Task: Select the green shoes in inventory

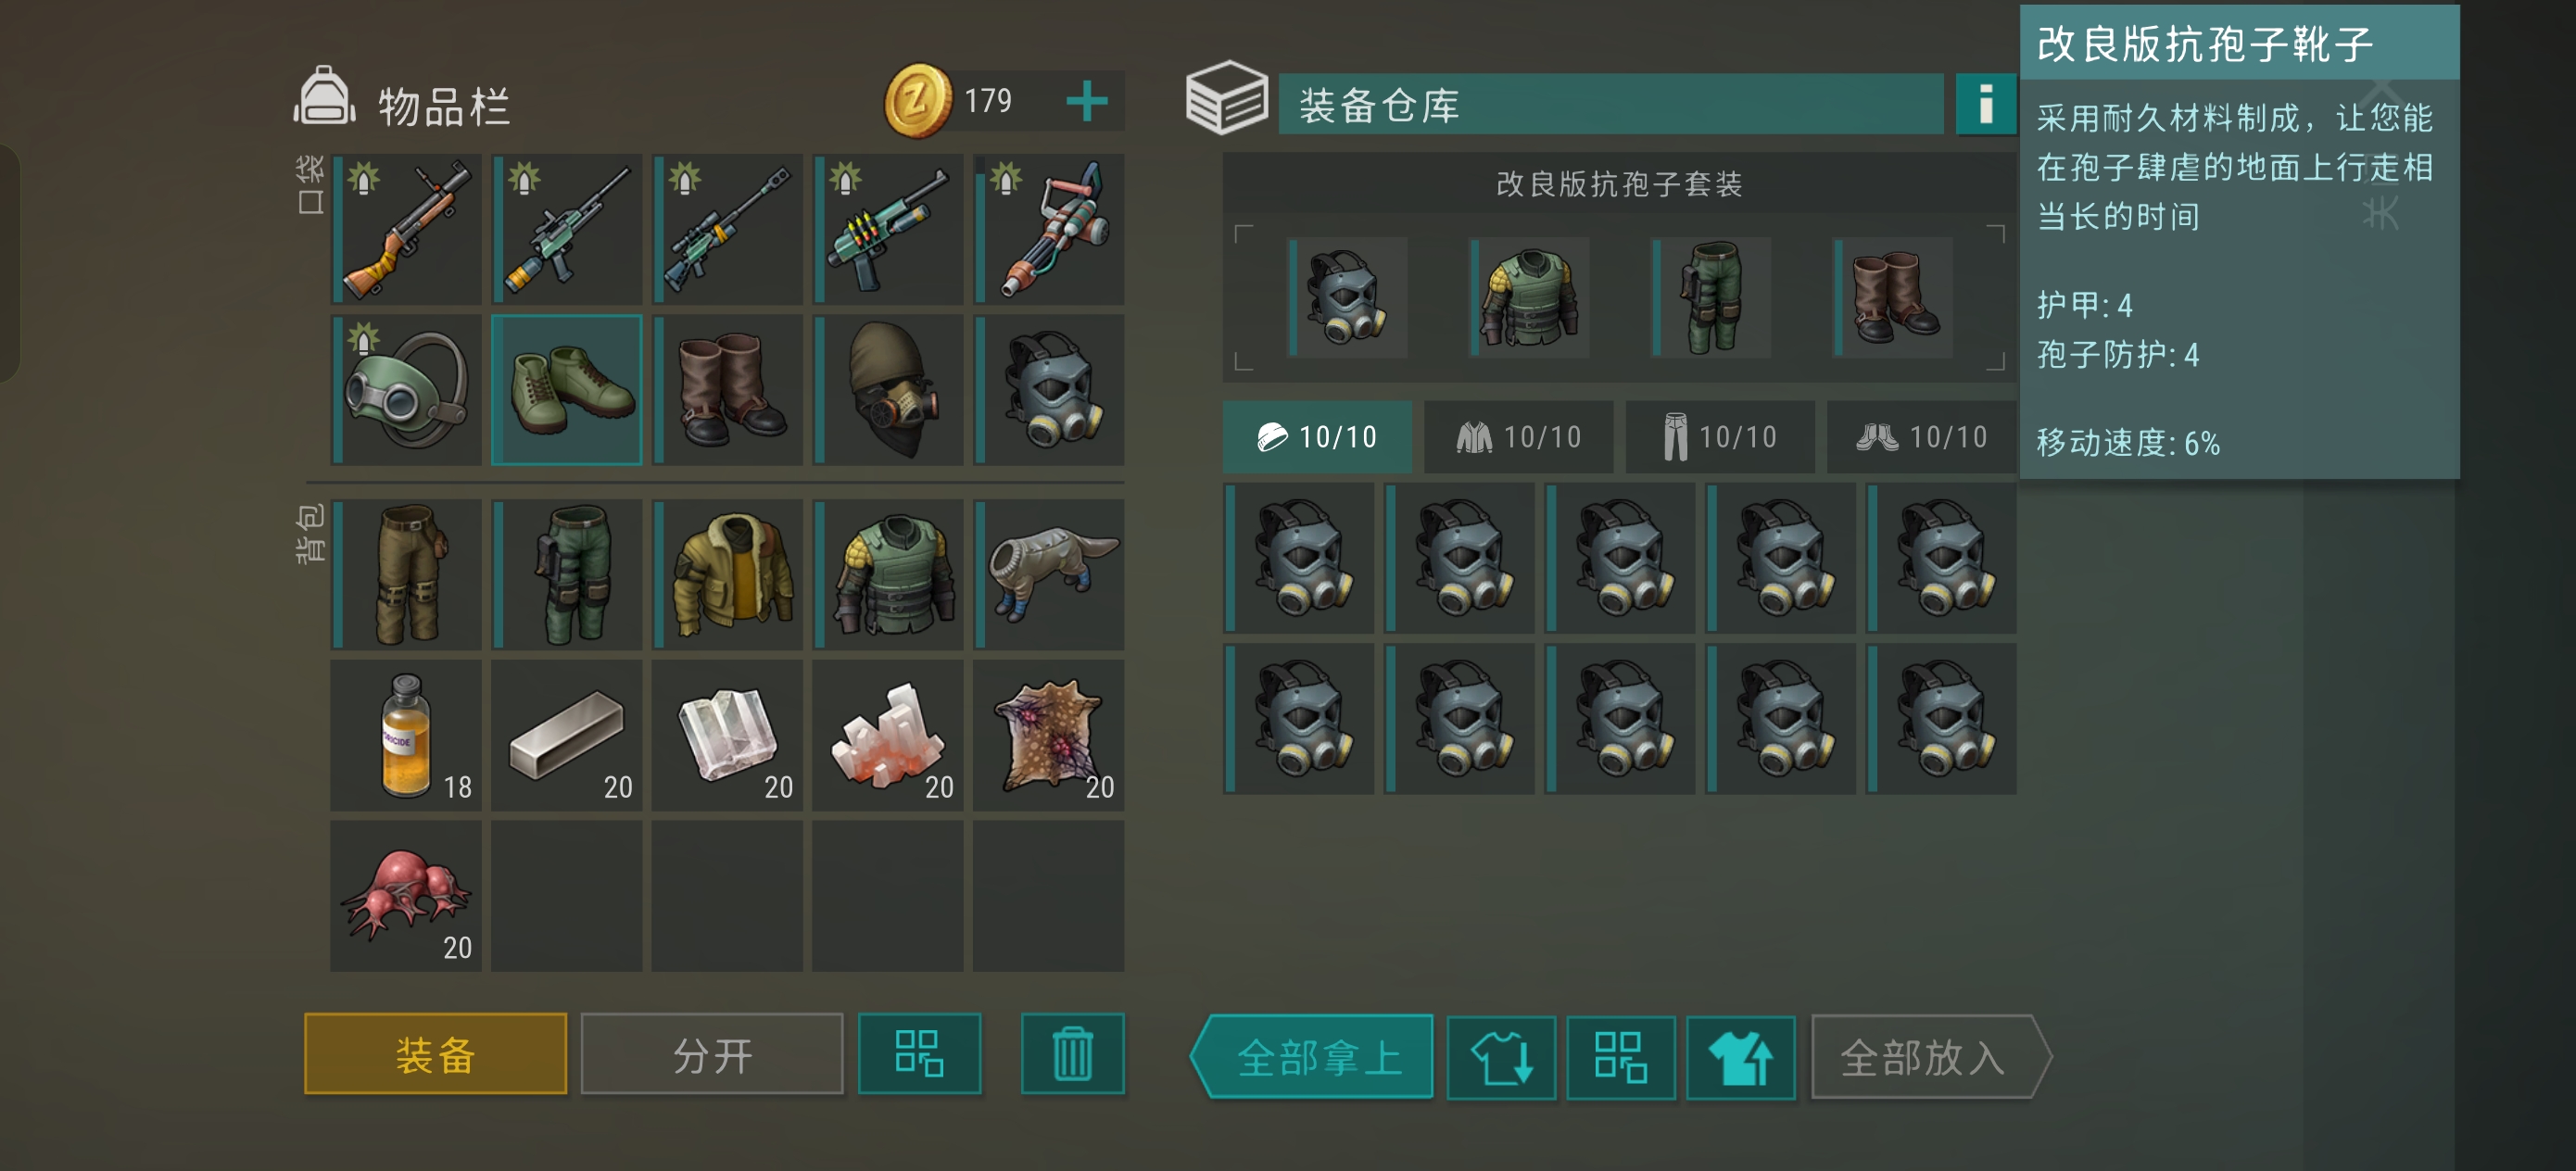Action: click(x=566, y=390)
